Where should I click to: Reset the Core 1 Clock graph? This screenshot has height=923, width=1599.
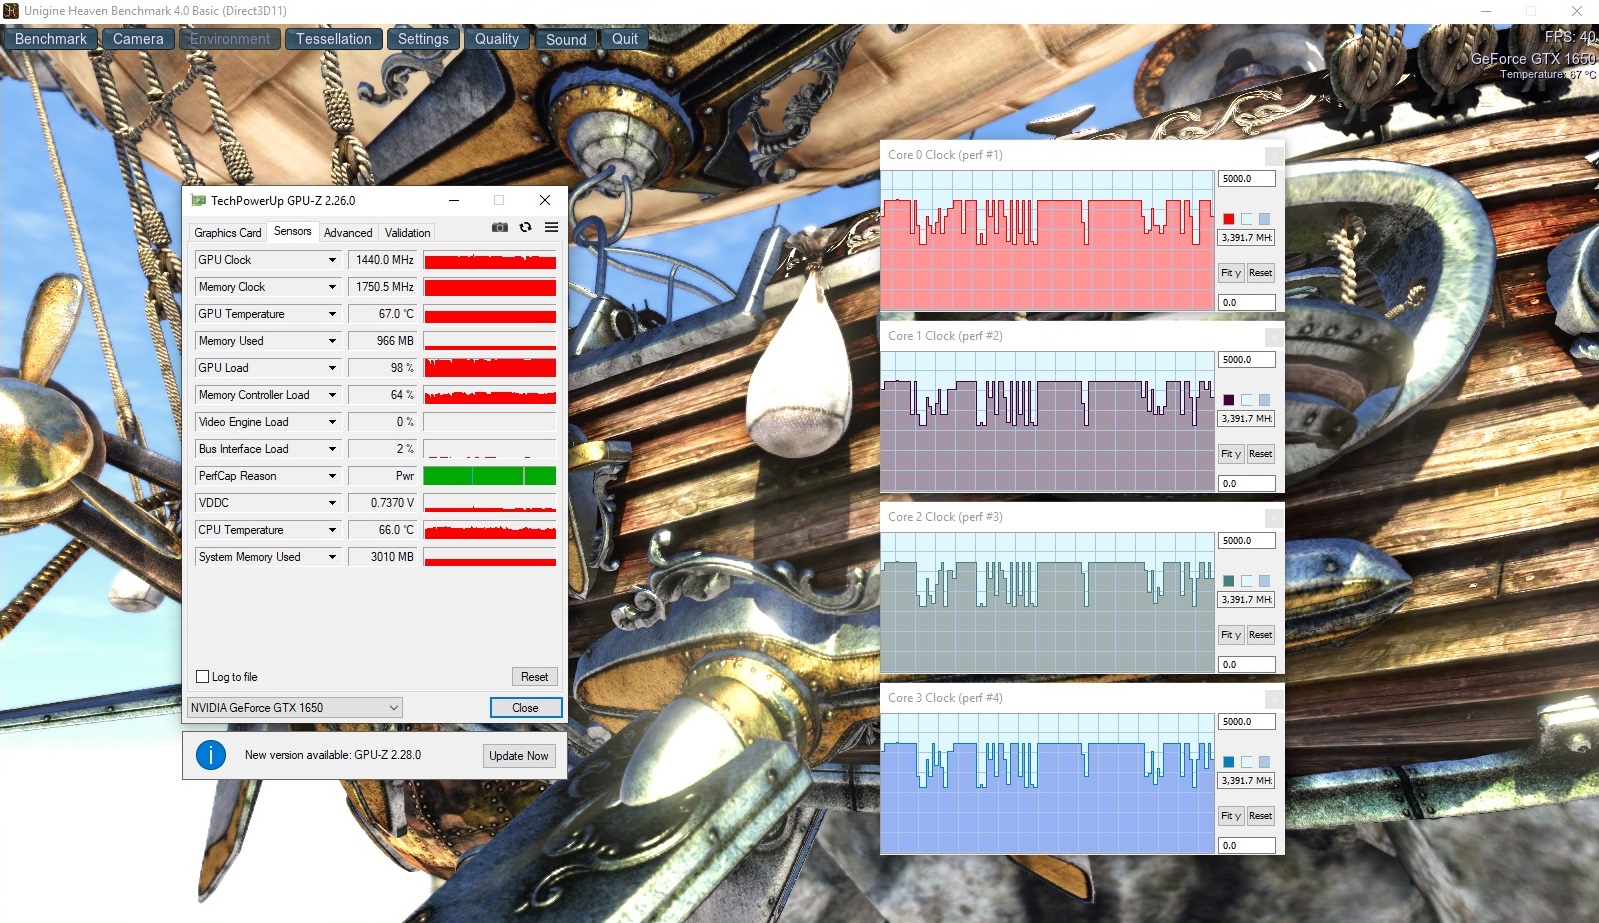(x=1260, y=454)
